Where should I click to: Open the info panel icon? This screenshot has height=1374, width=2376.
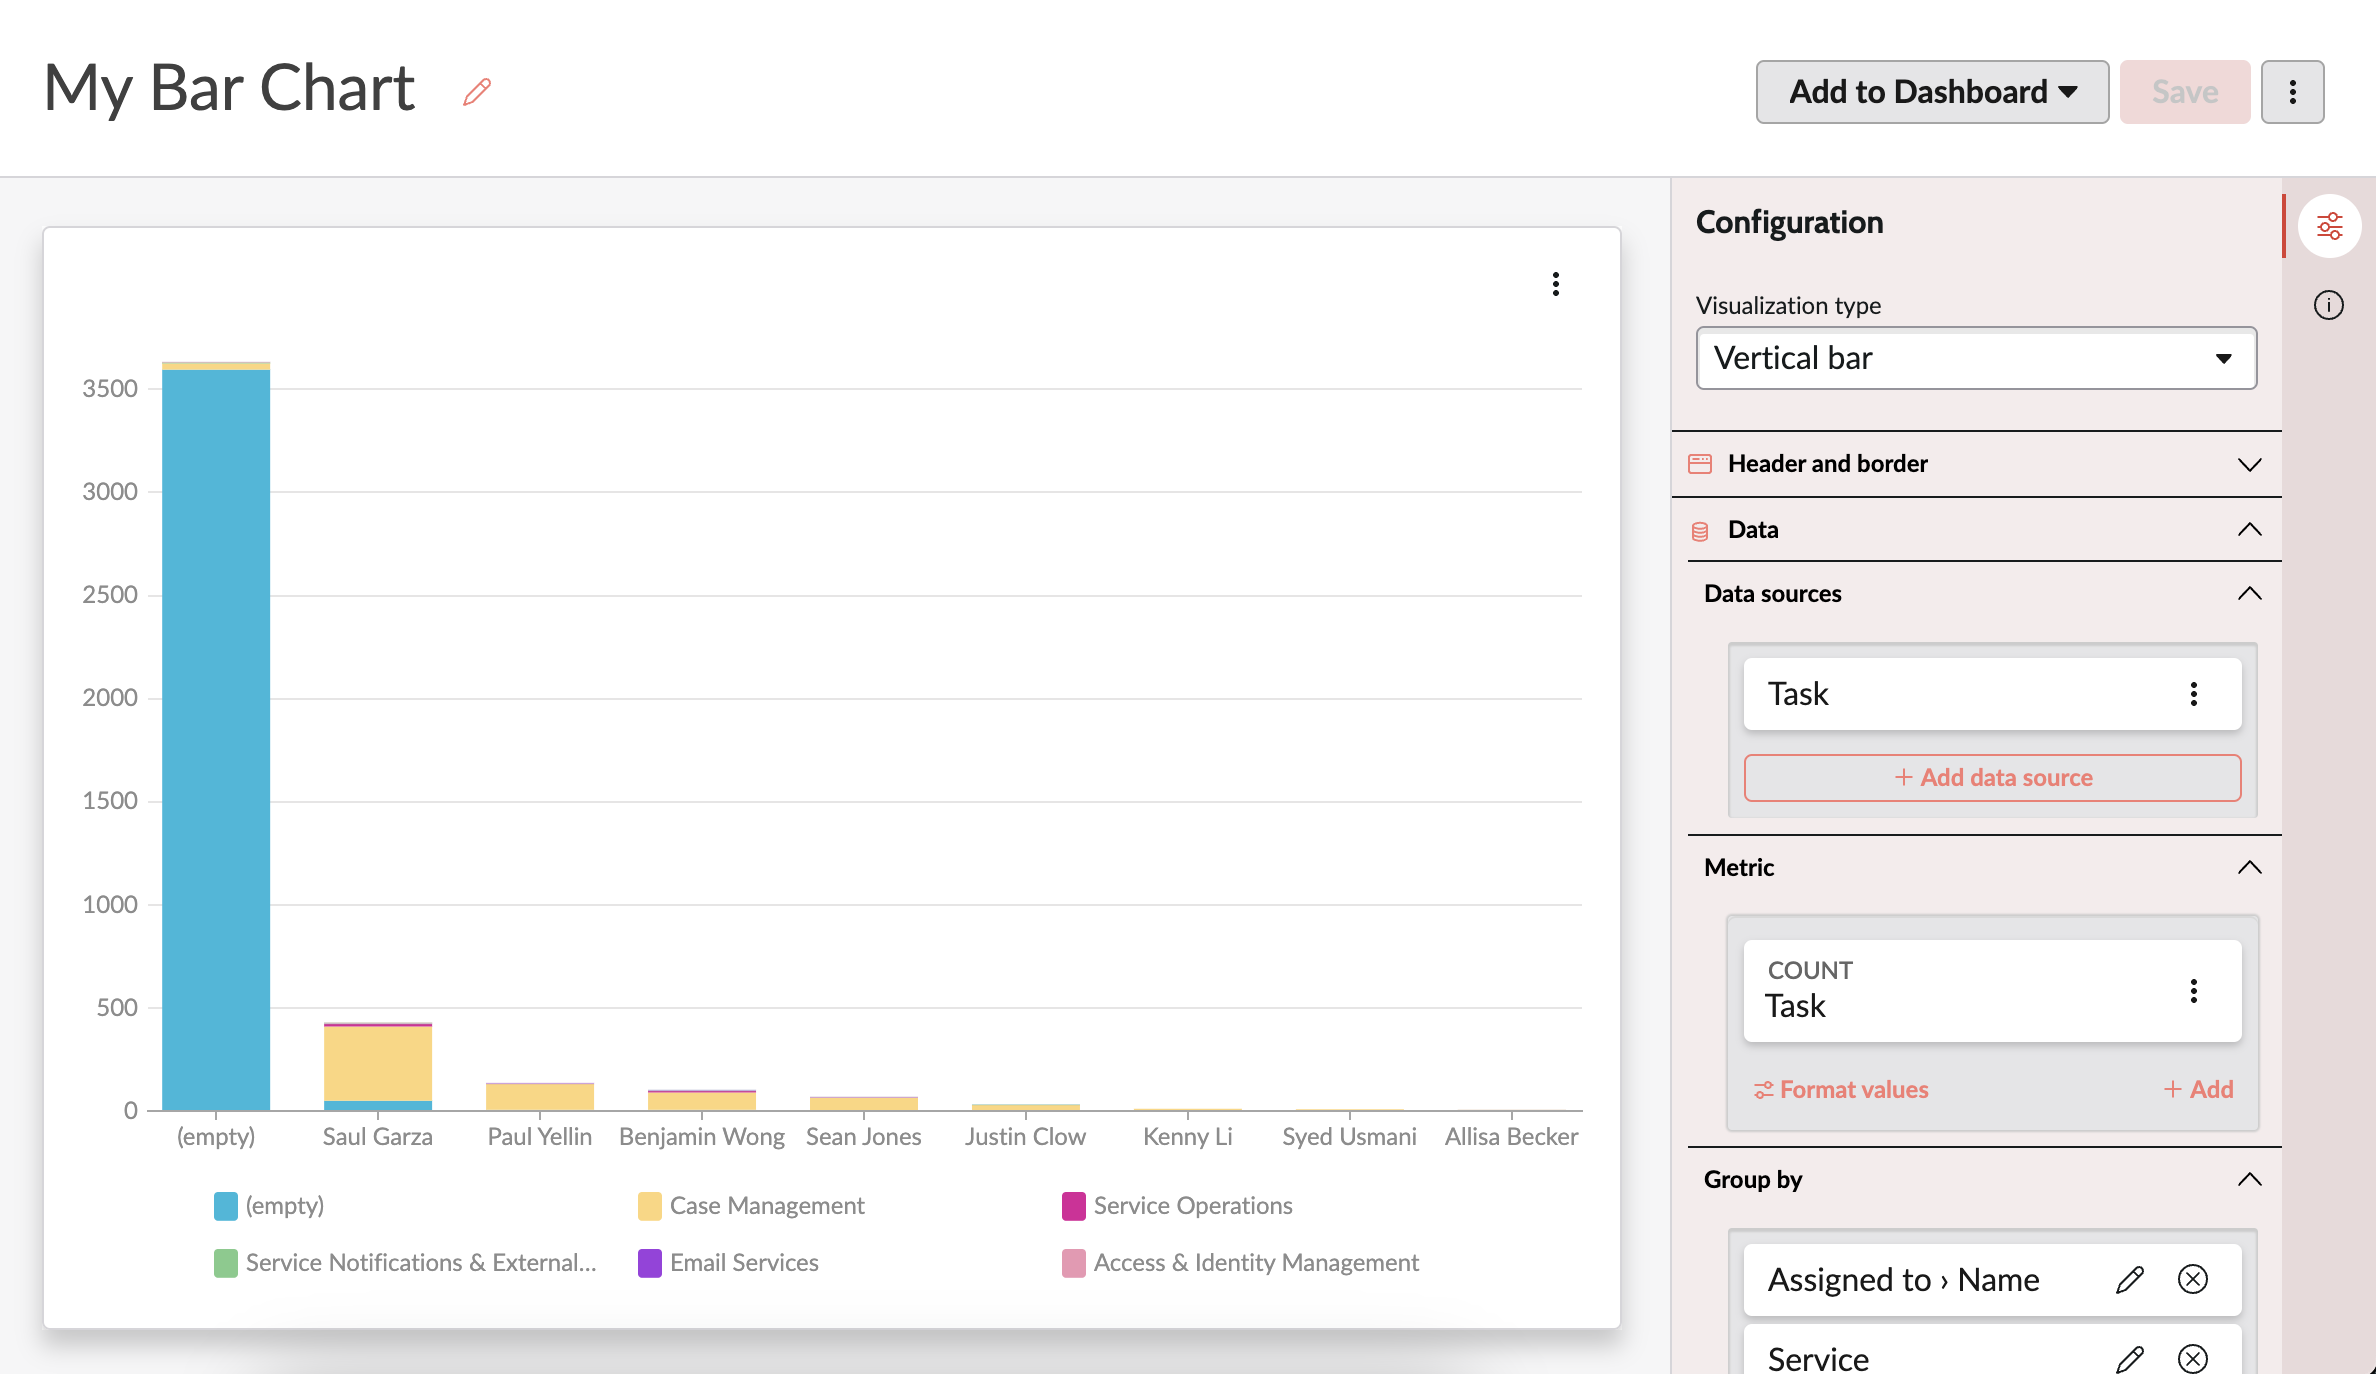(x=2330, y=306)
